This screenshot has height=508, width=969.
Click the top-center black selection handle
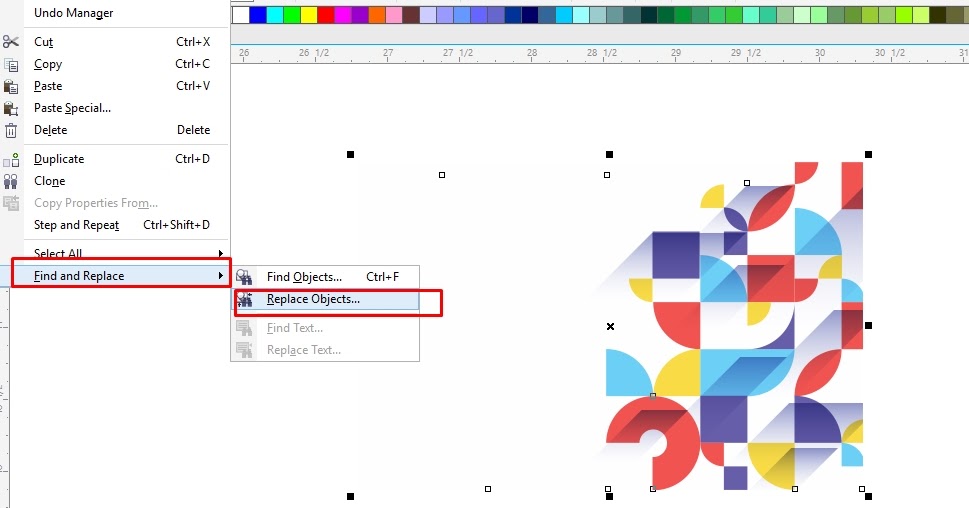click(x=609, y=155)
